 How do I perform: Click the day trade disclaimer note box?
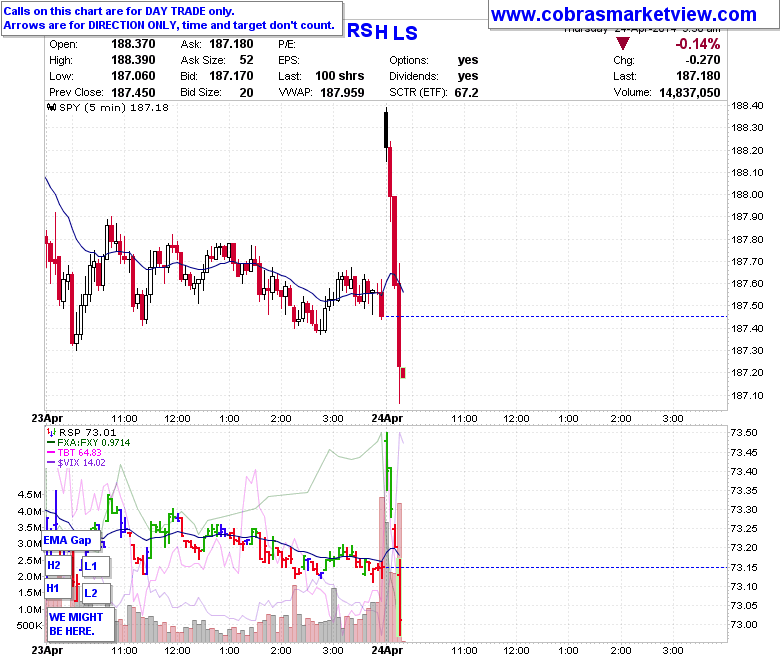click(172, 18)
